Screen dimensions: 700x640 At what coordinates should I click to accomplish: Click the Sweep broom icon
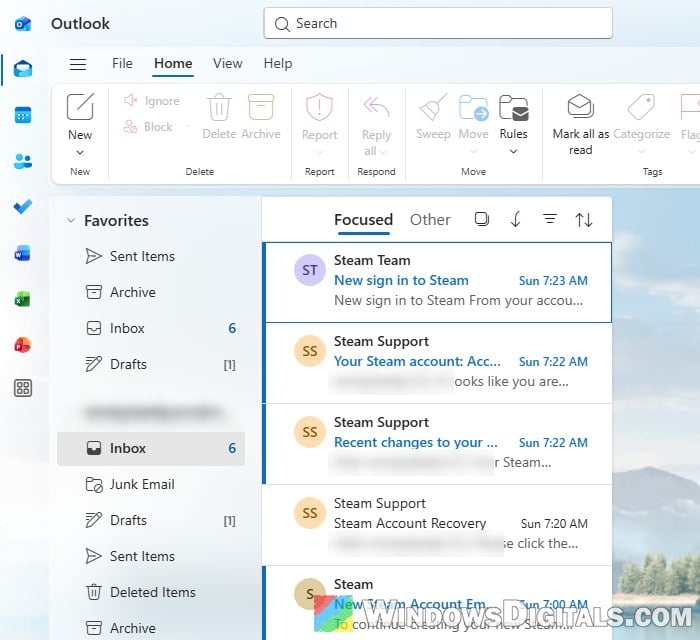tap(433, 107)
